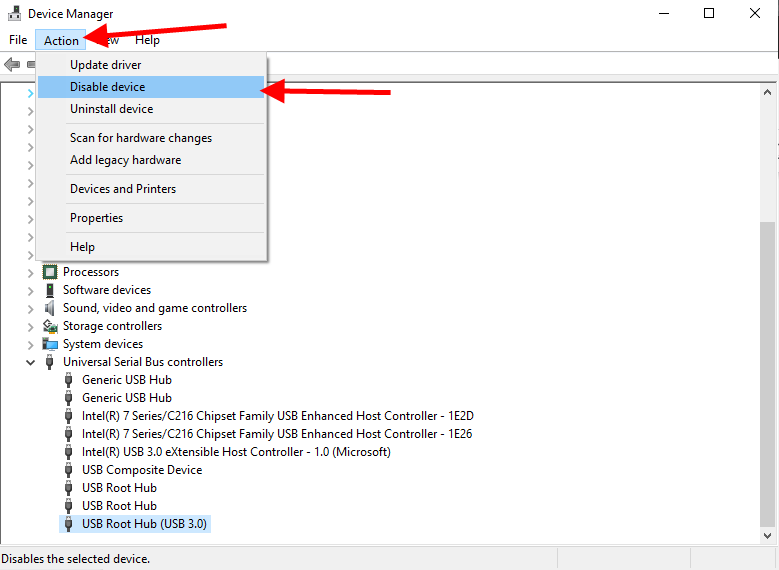Click the System devices folder icon
779x570 pixels.
[x=50, y=344]
